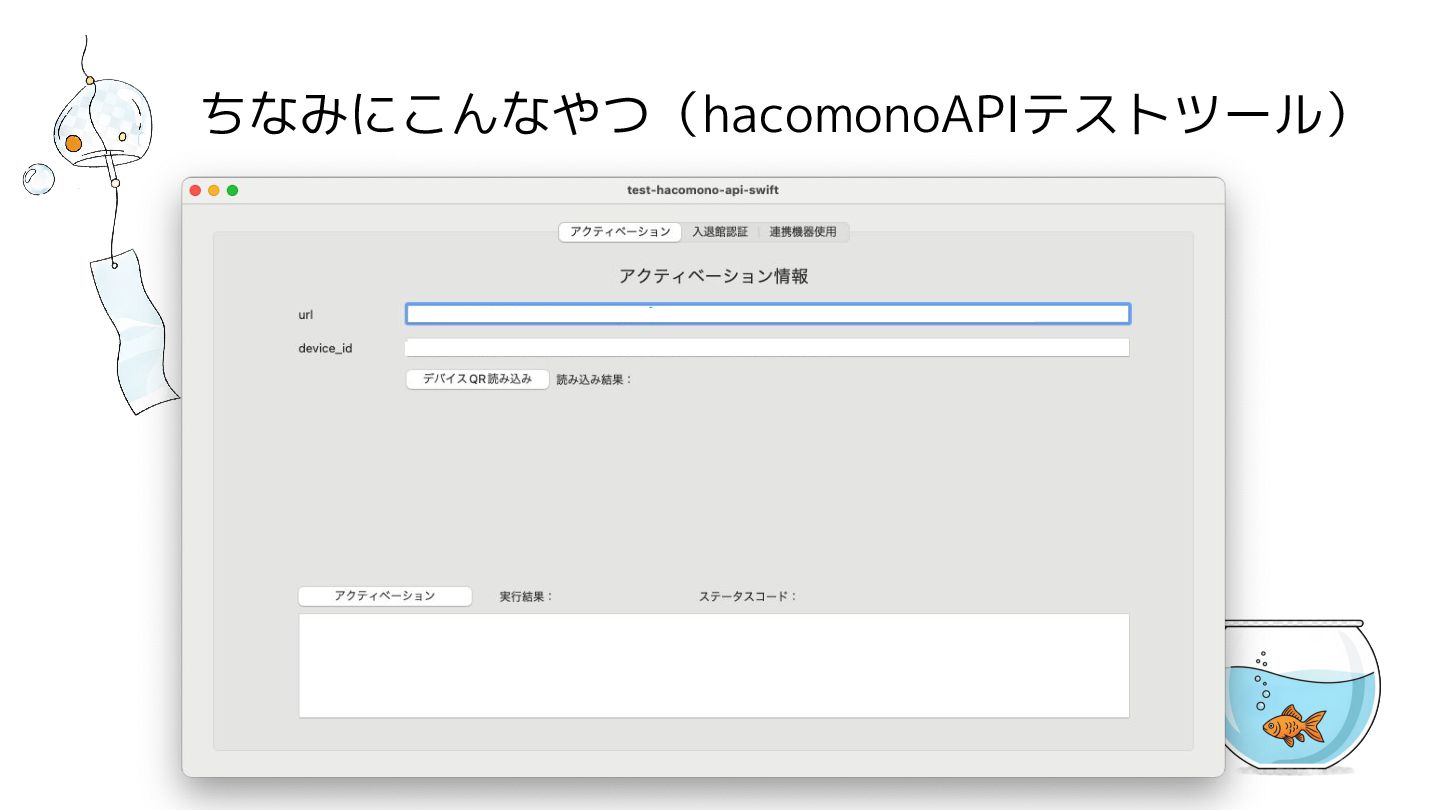Switch to the アクティベーション tab
The image size is (1440, 810).
pos(620,232)
